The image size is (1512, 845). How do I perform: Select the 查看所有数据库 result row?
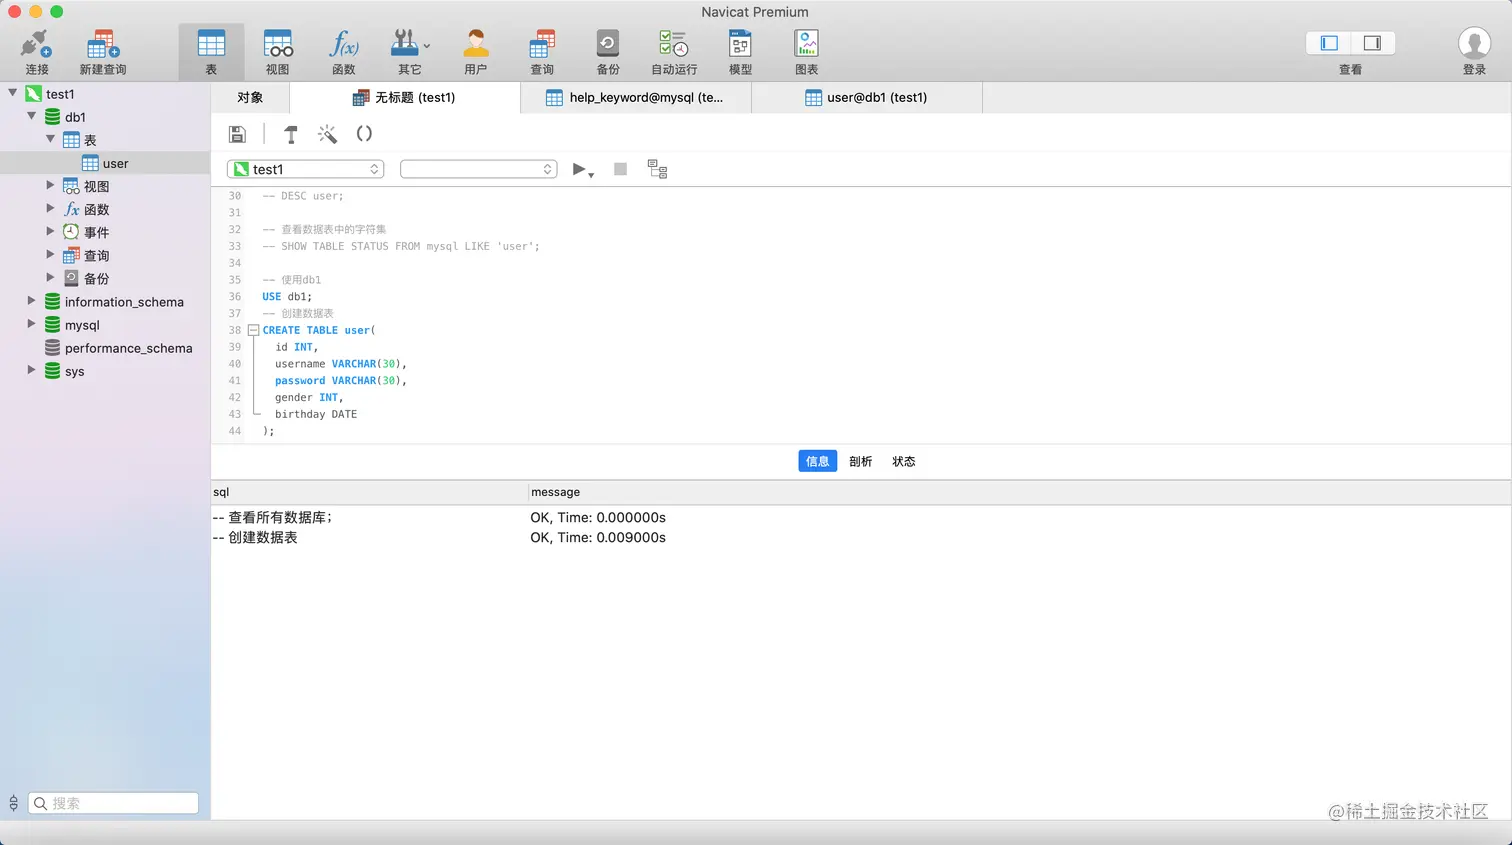[x=861, y=517]
